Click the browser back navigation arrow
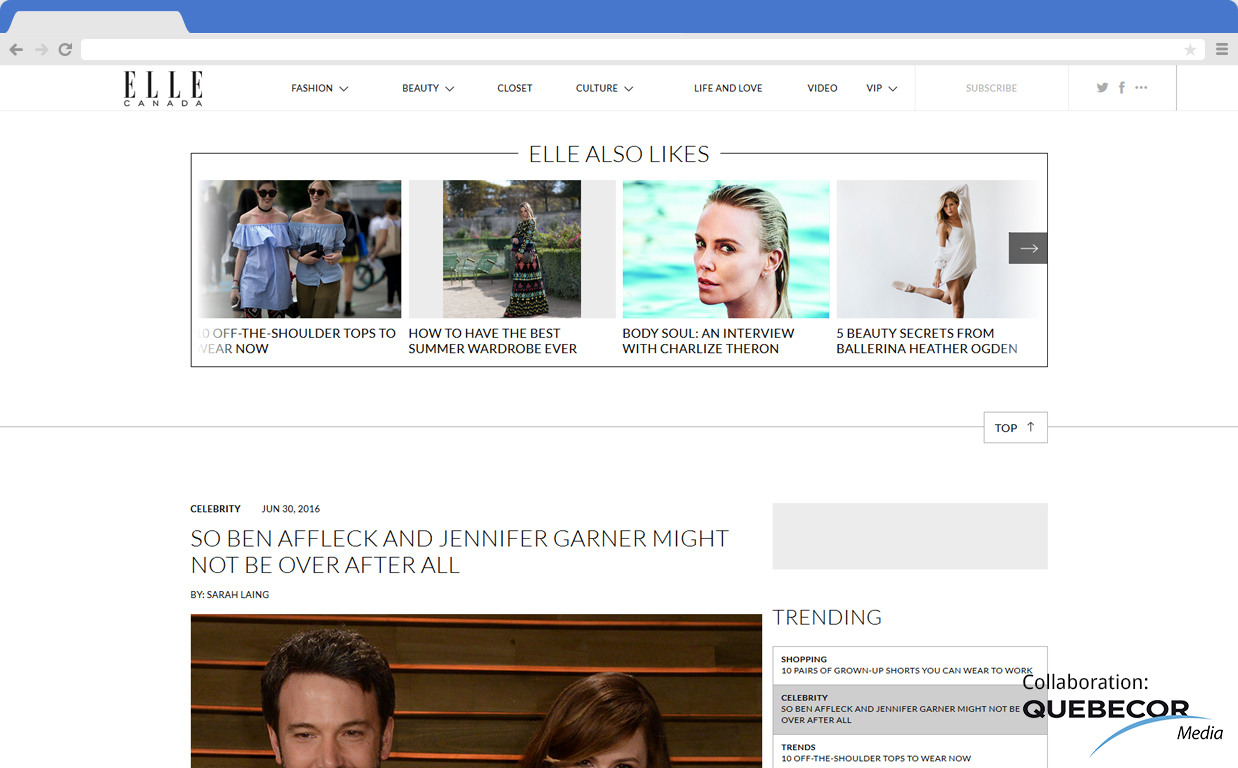 click(x=16, y=48)
